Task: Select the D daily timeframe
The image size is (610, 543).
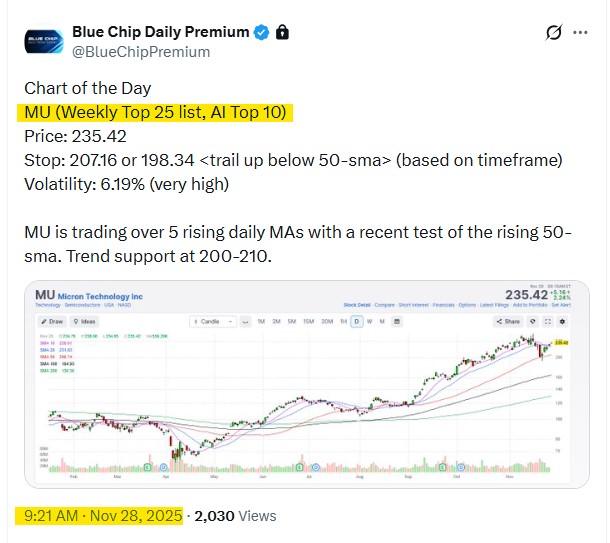Action: pos(354,322)
